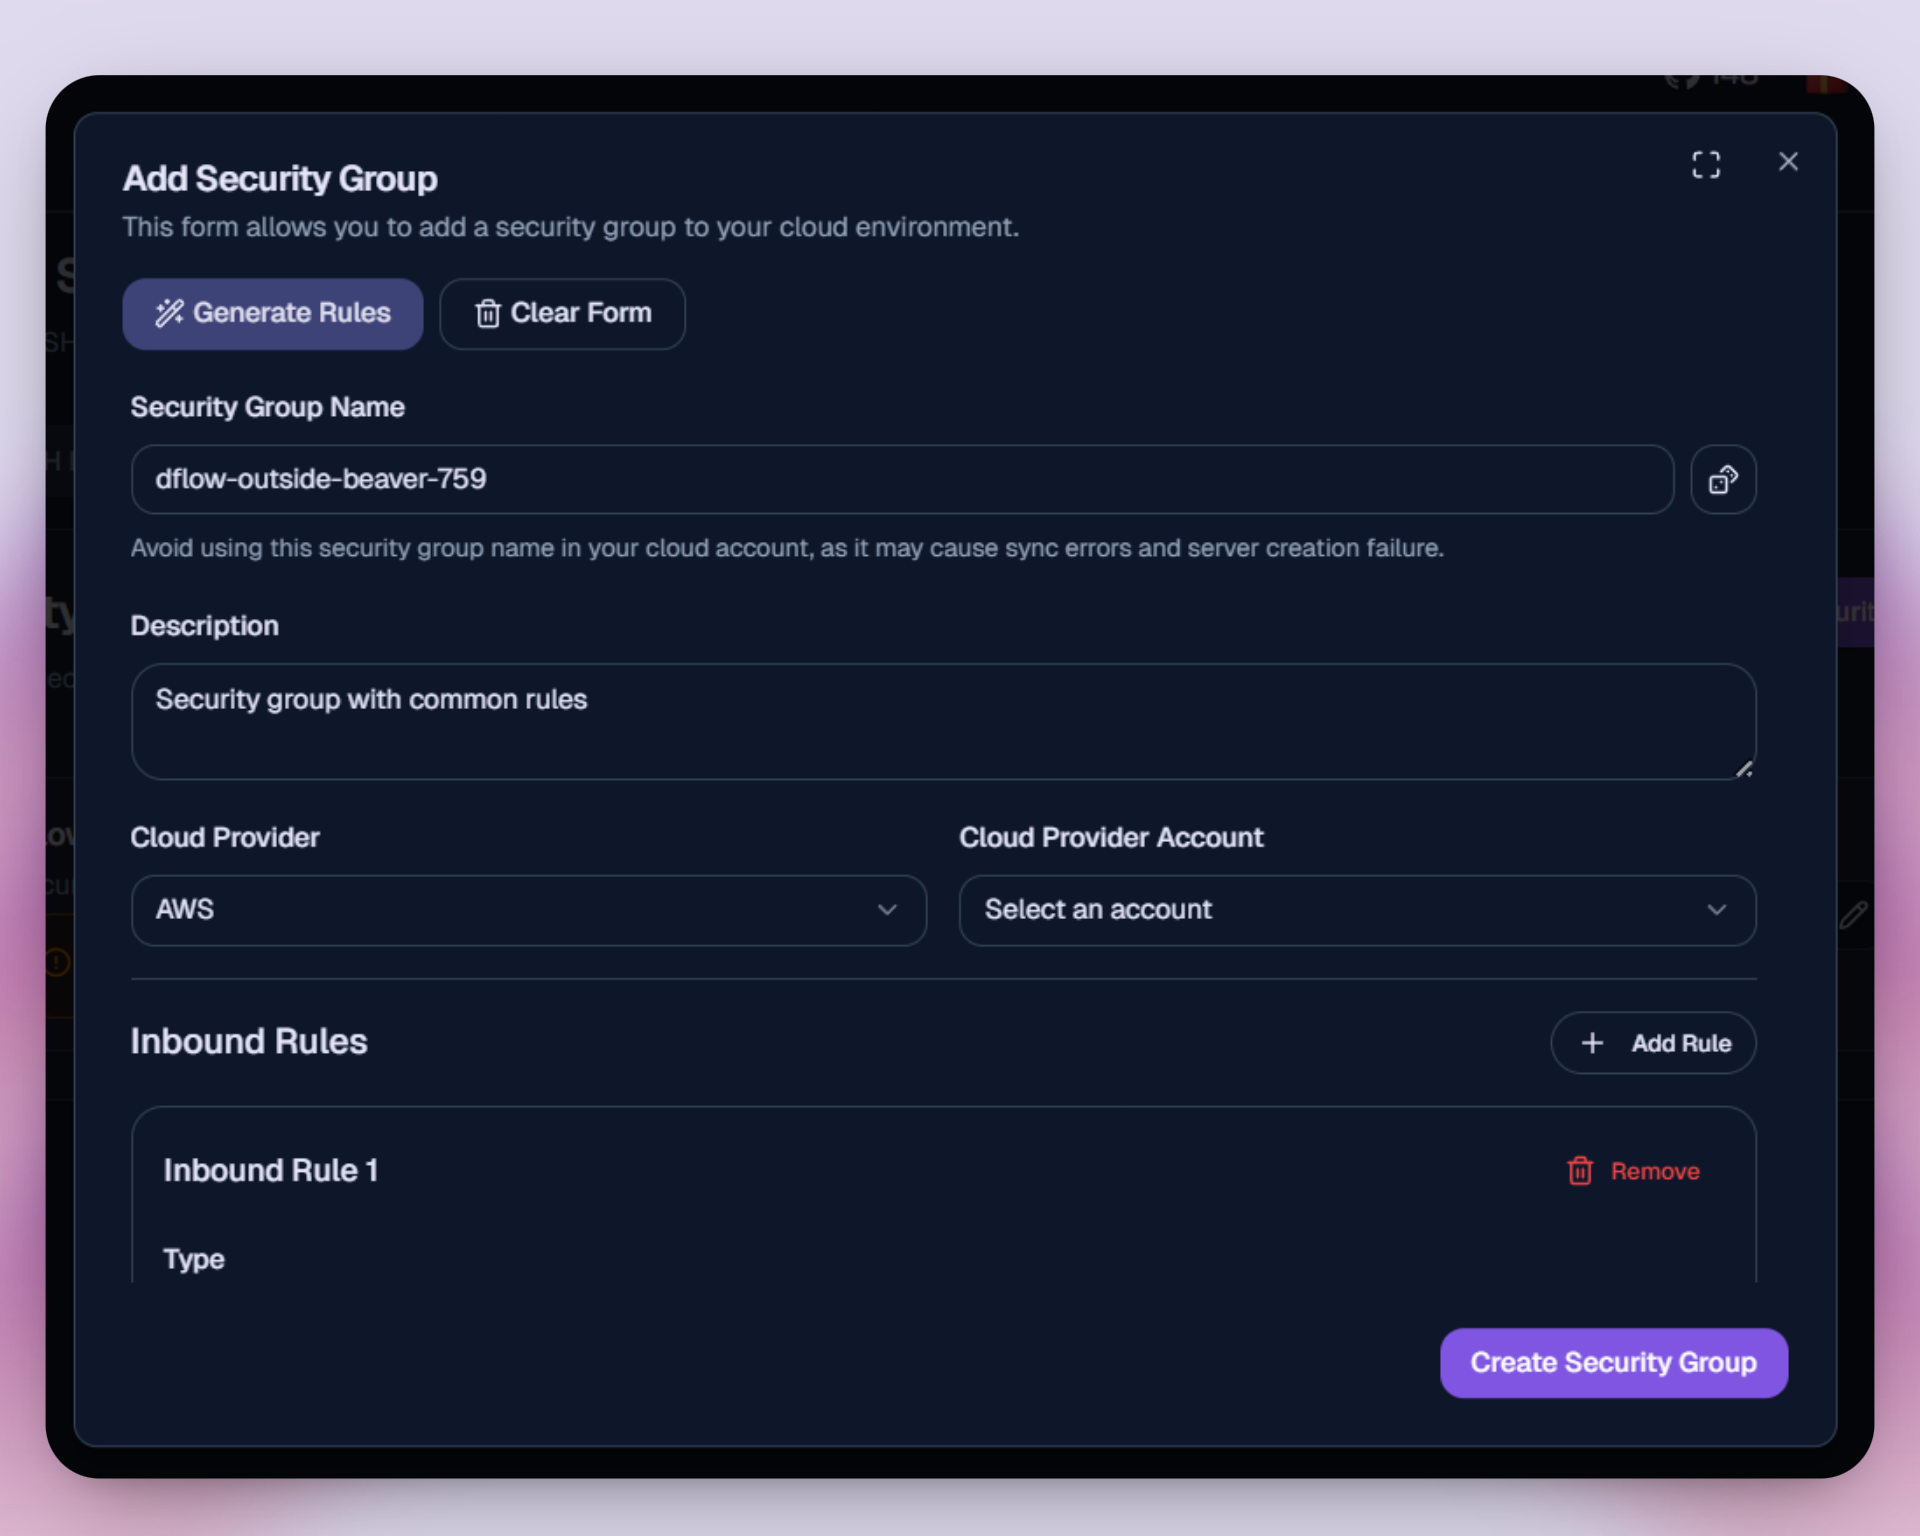
Task: Click the plus icon in Add Rule
Action: (1592, 1043)
